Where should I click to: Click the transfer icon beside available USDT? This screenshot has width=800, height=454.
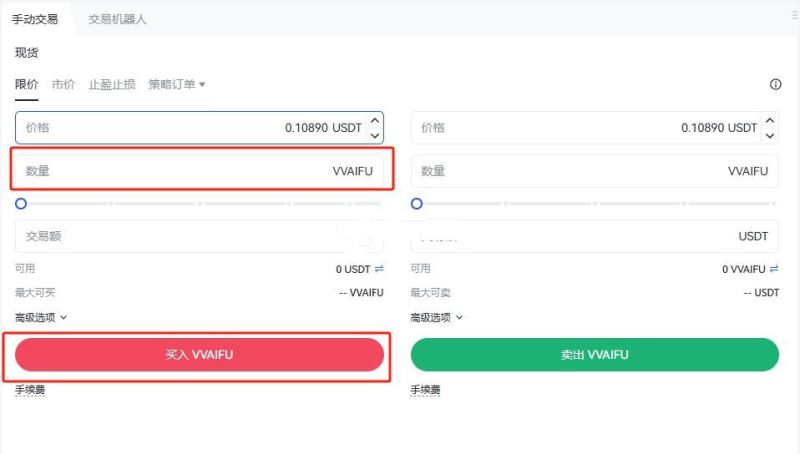point(379,269)
